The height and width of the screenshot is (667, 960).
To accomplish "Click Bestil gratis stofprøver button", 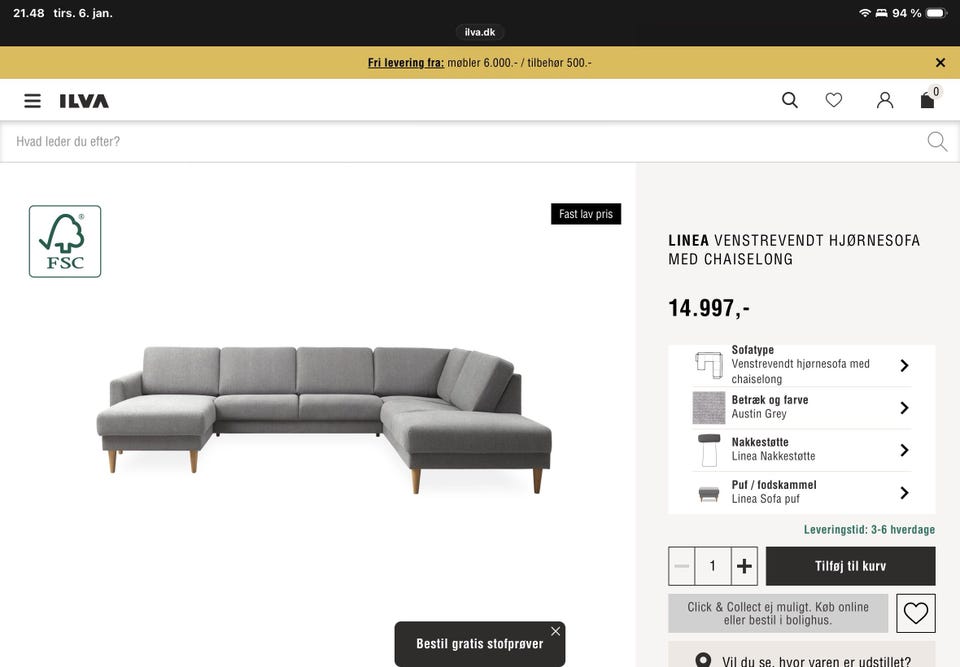I will point(479,644).
